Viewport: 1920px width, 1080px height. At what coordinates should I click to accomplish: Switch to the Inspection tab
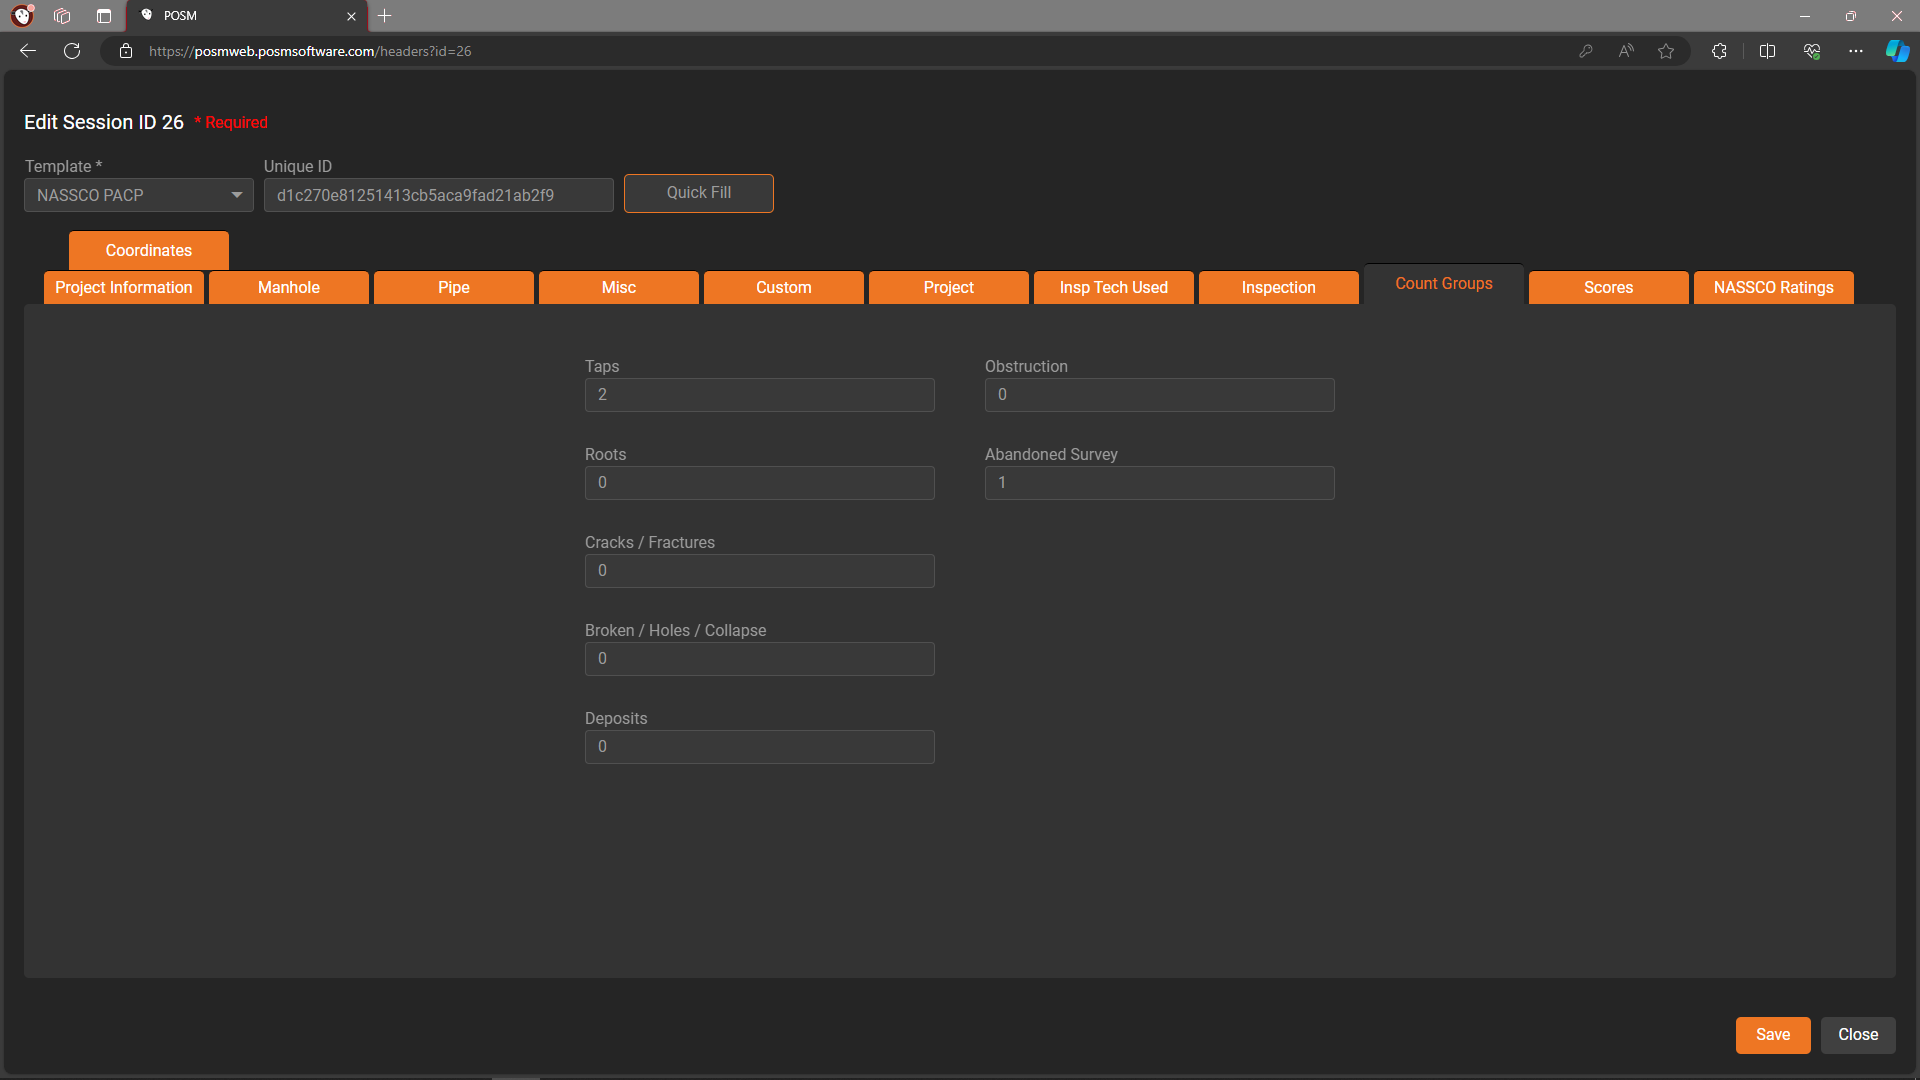(1279, 288)
